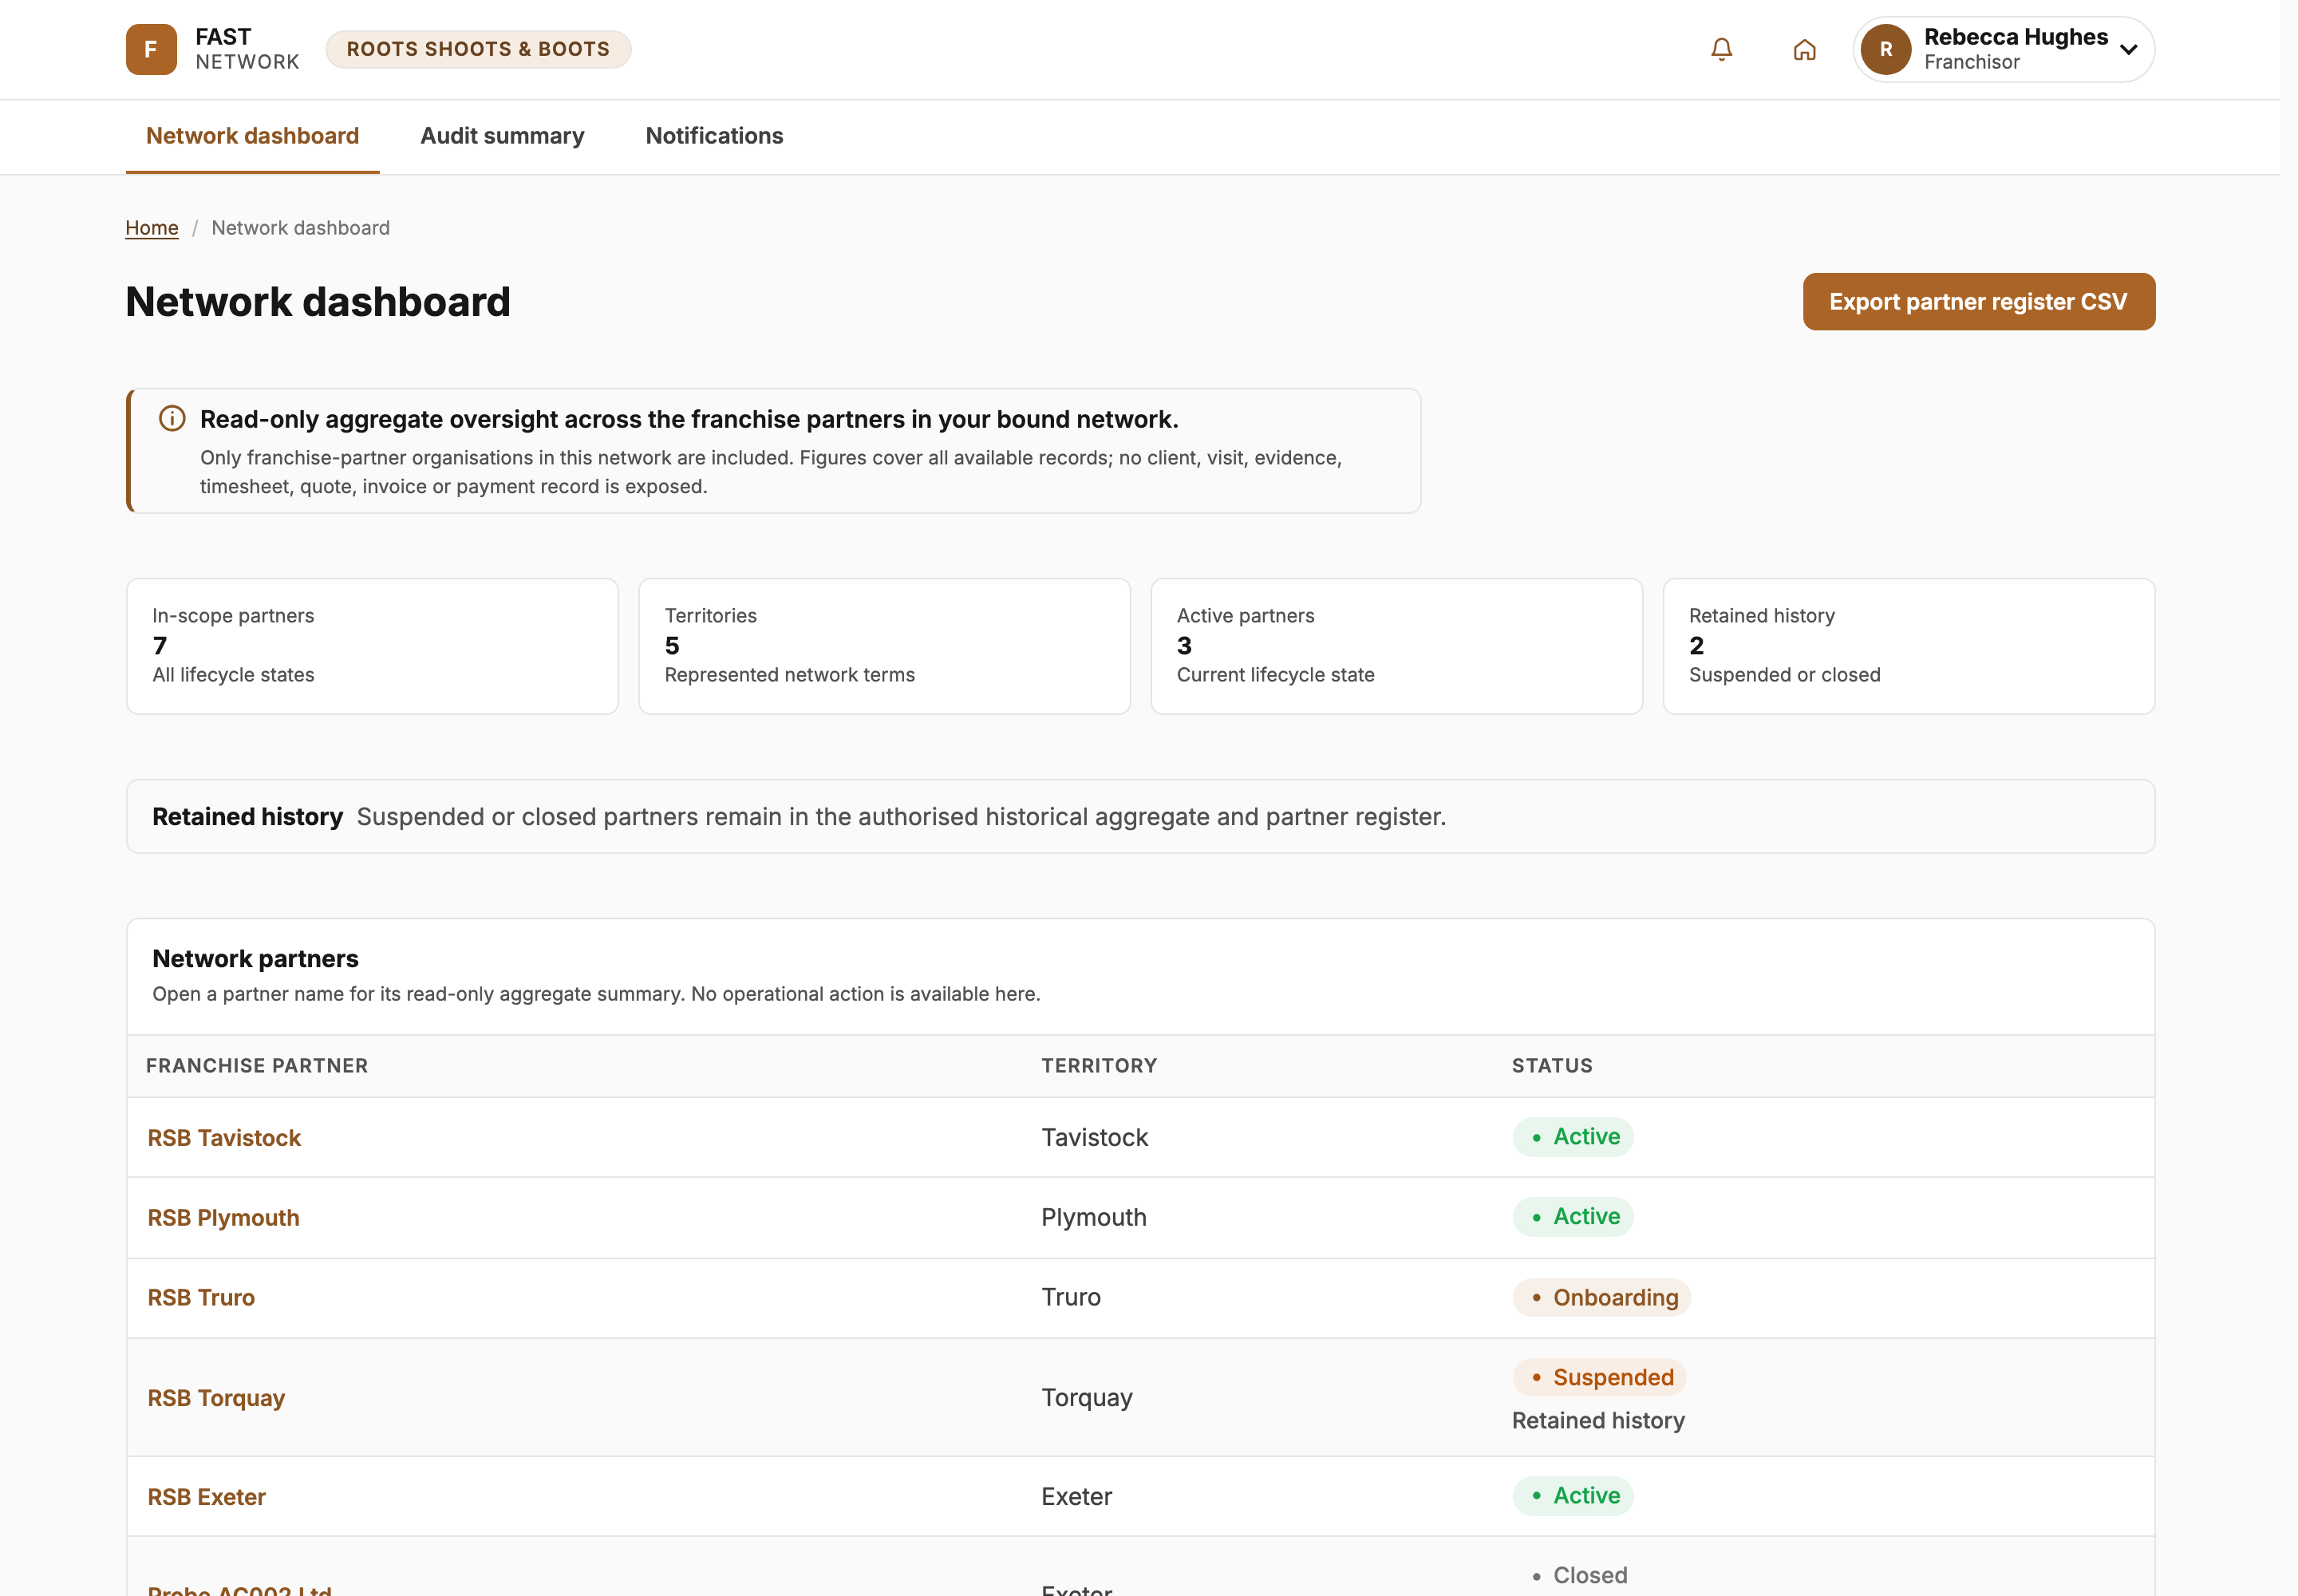Open the notifications bell icon

[x=1721, y=49]
